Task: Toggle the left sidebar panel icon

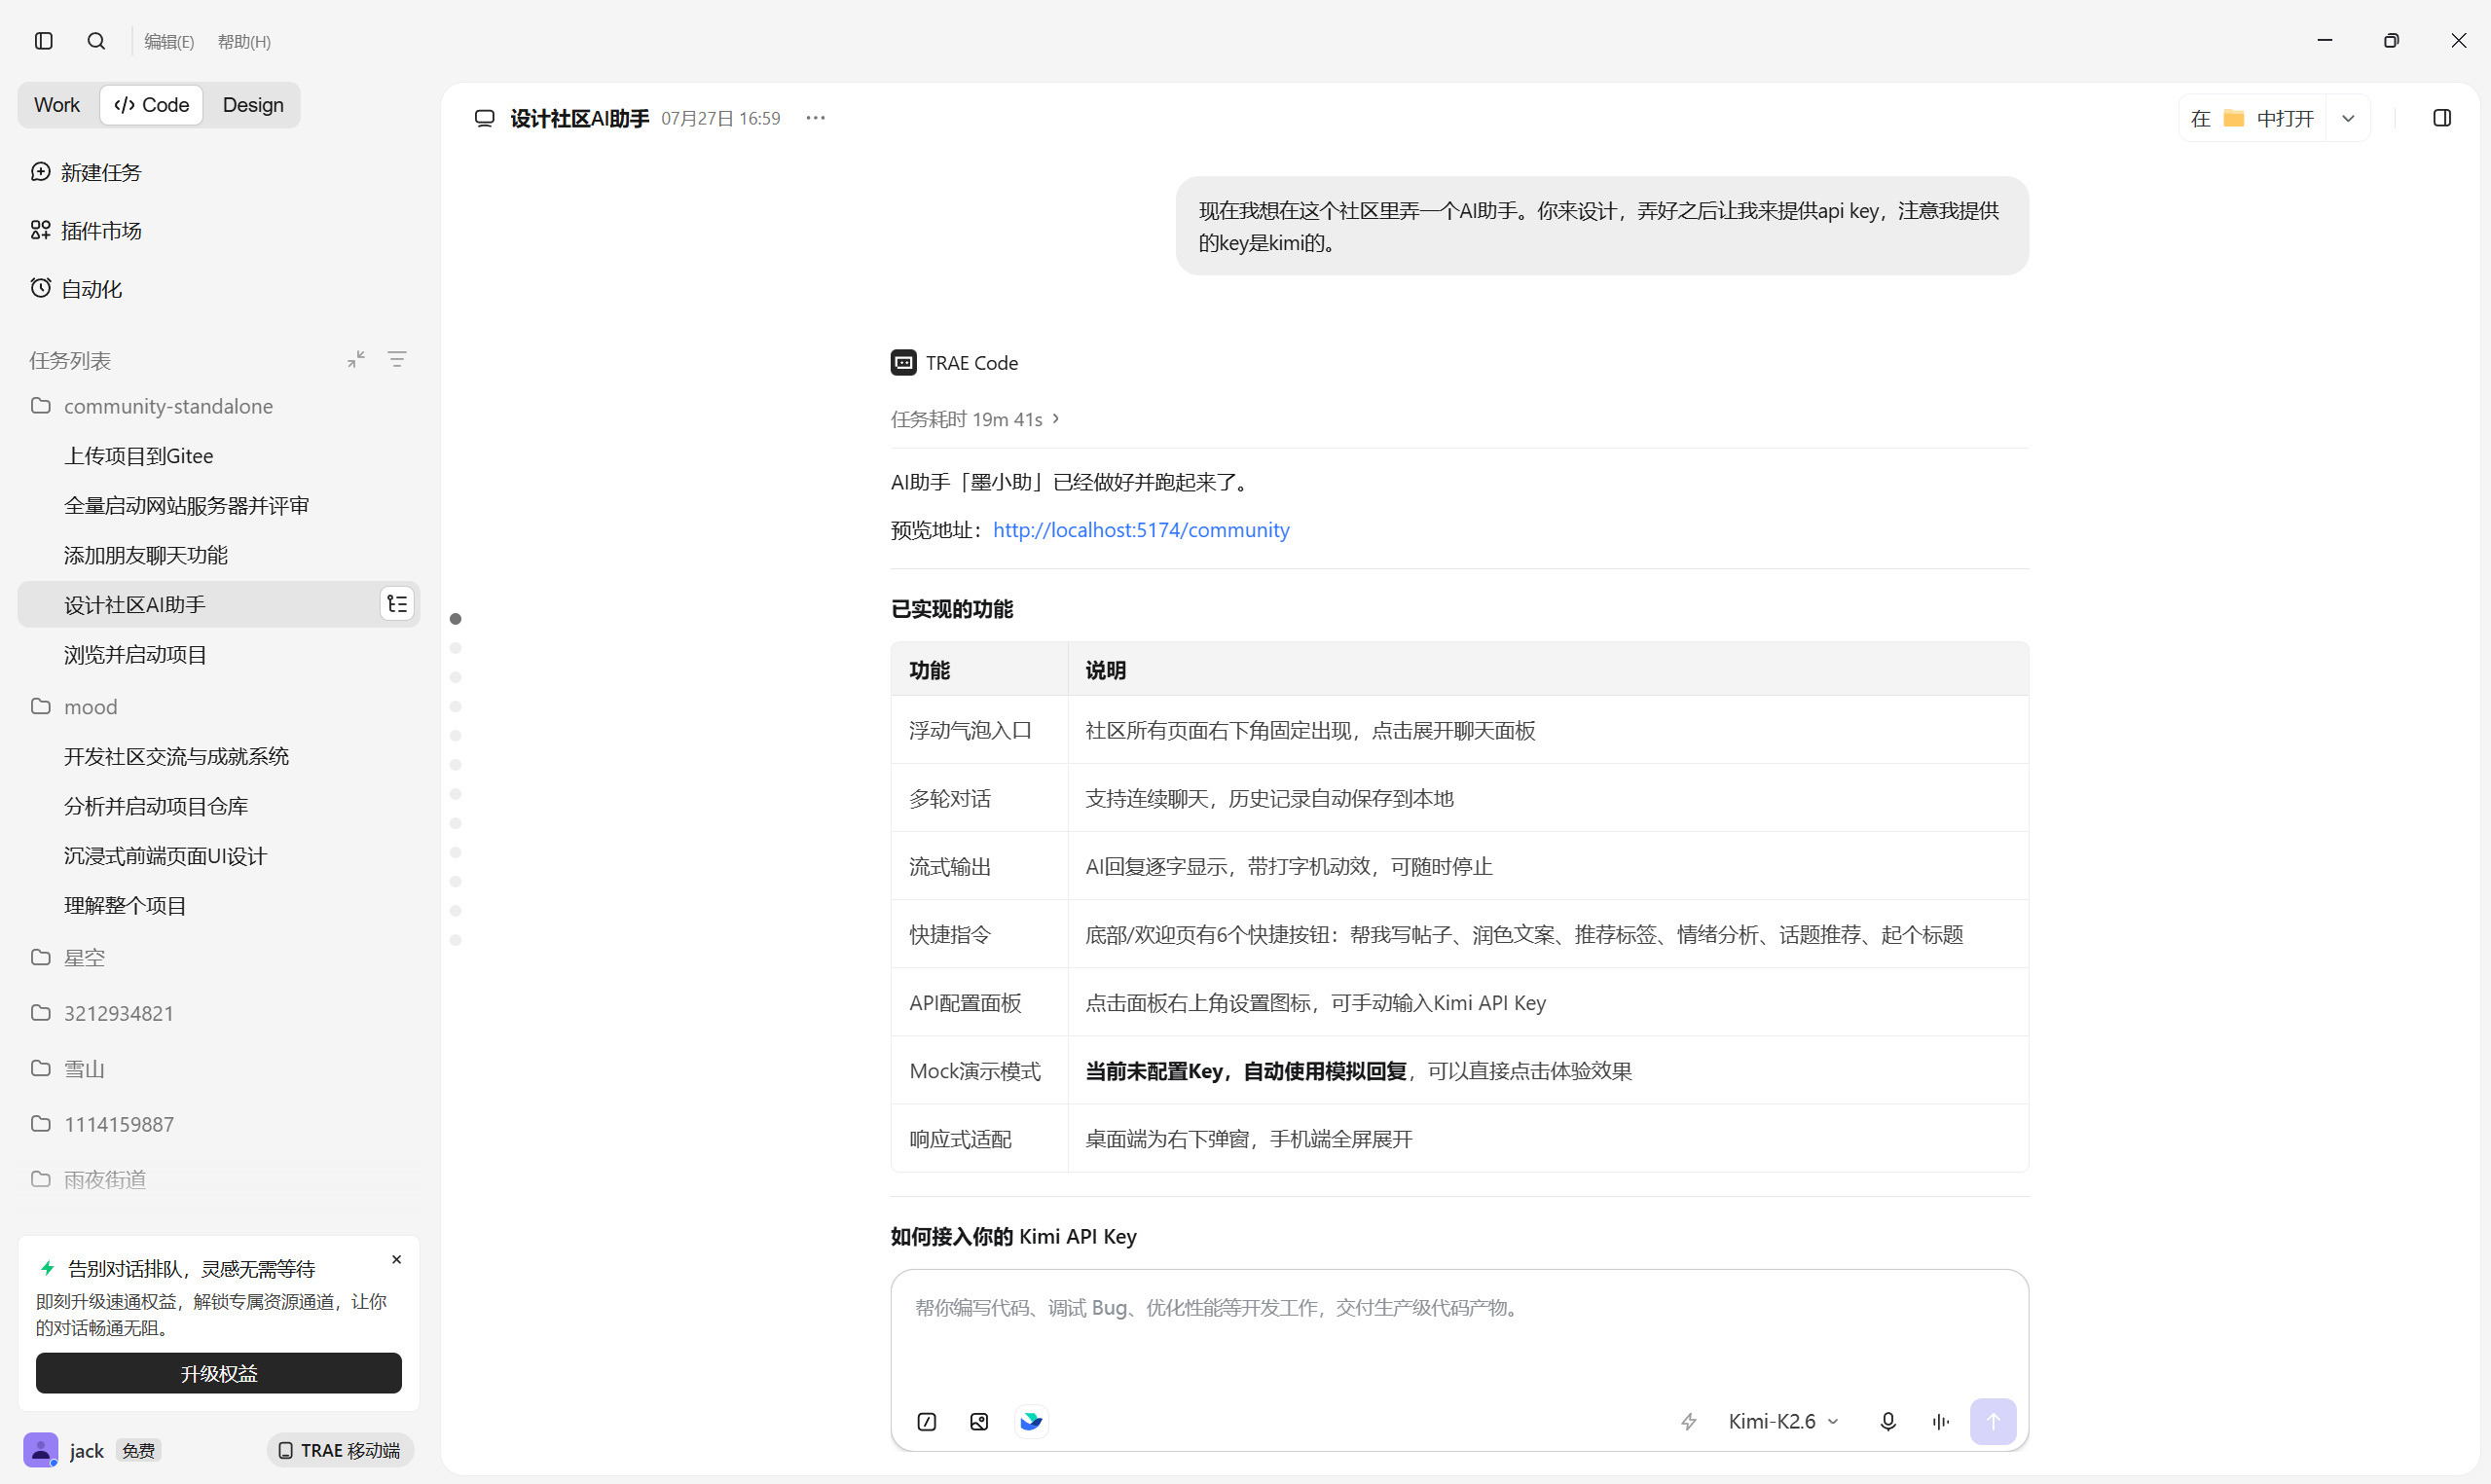Action: click(44, 41)
